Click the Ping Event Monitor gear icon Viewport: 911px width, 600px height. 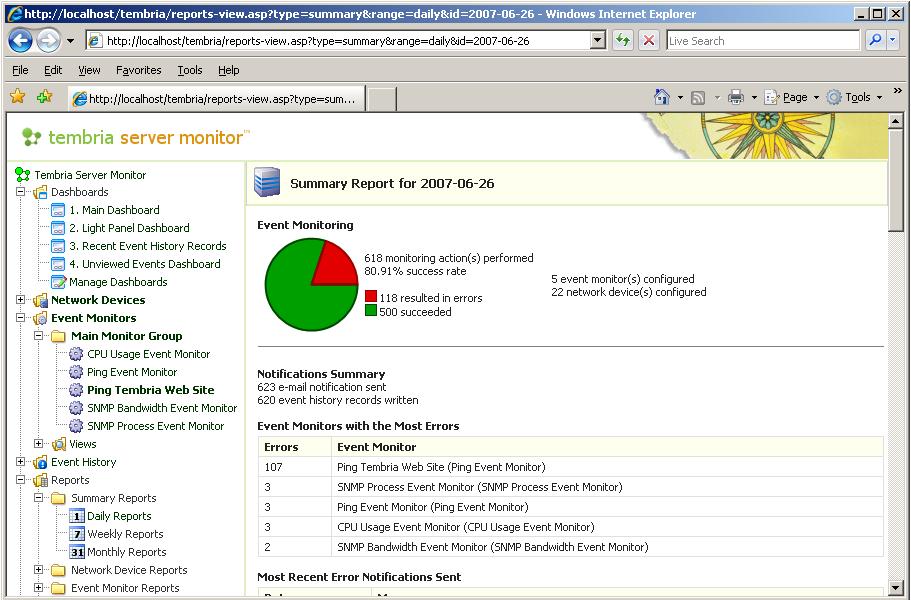[76, 372]
